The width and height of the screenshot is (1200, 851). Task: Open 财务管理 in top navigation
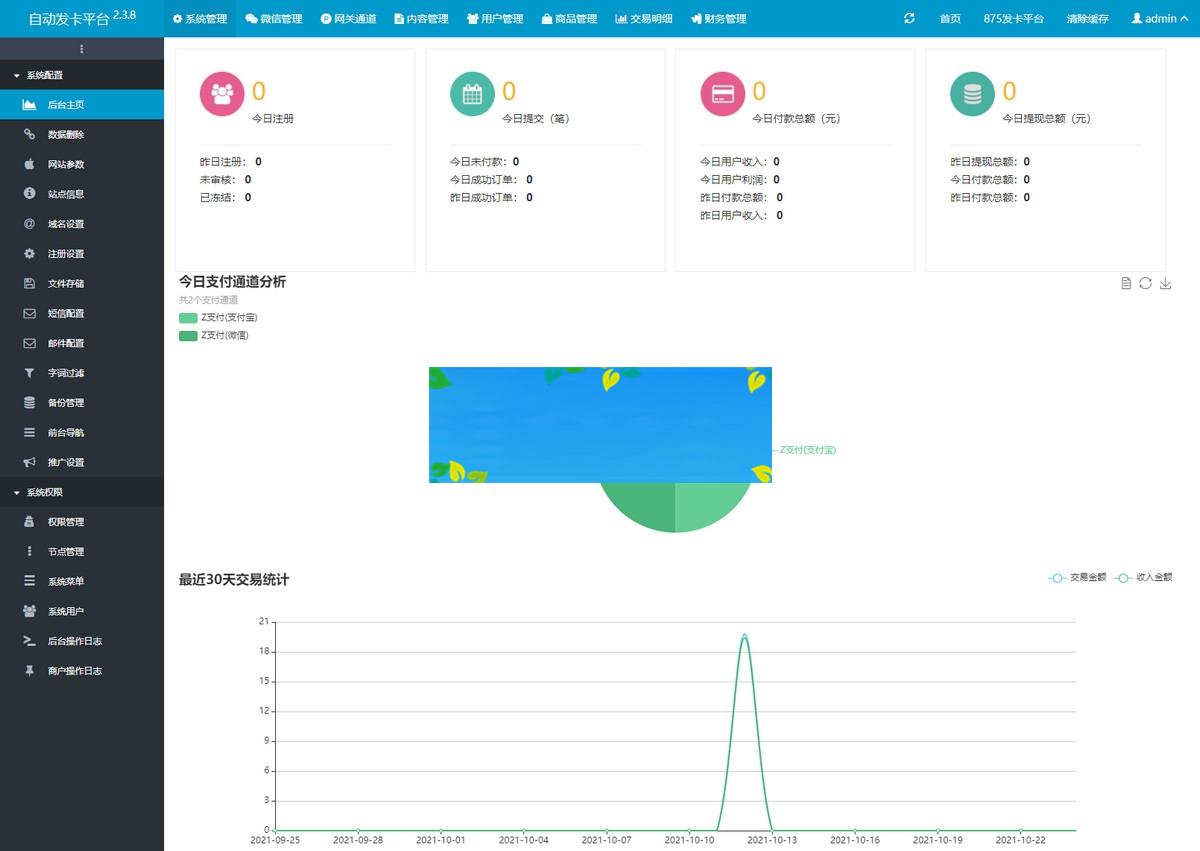[x=718, y=19]
